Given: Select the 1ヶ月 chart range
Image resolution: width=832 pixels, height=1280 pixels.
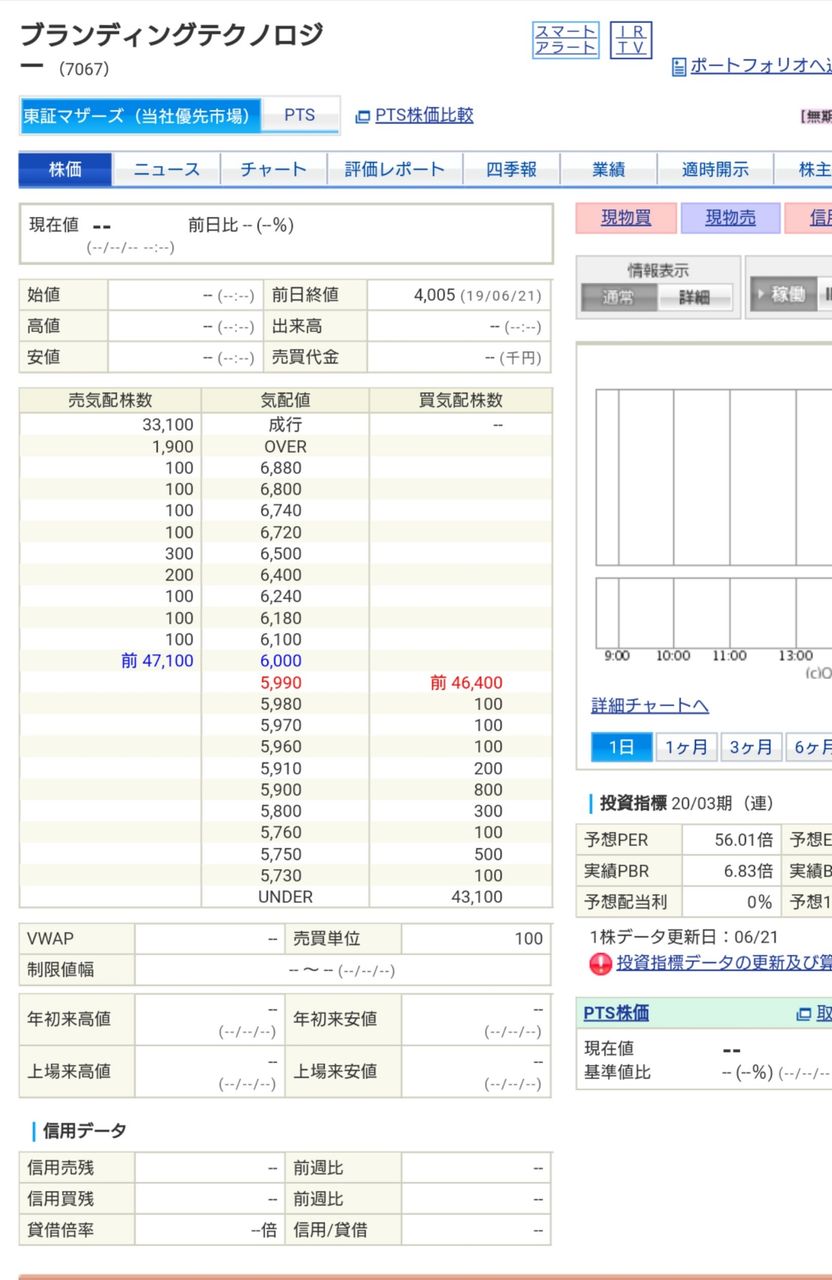Looking at the screenshot, I should (x=686, y=748).
